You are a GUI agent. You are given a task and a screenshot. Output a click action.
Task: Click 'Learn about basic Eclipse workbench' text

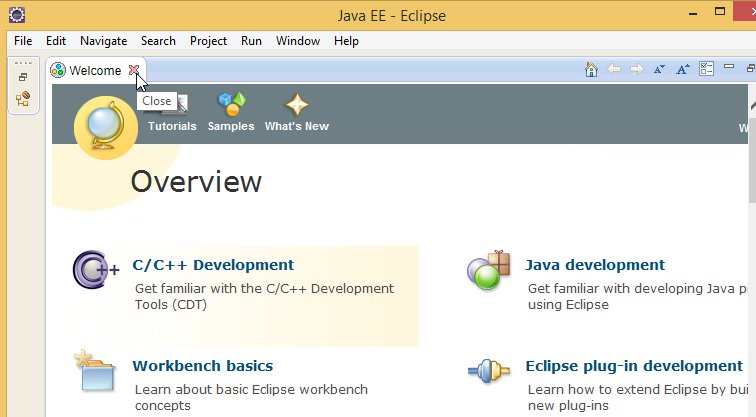click(251, 390)
